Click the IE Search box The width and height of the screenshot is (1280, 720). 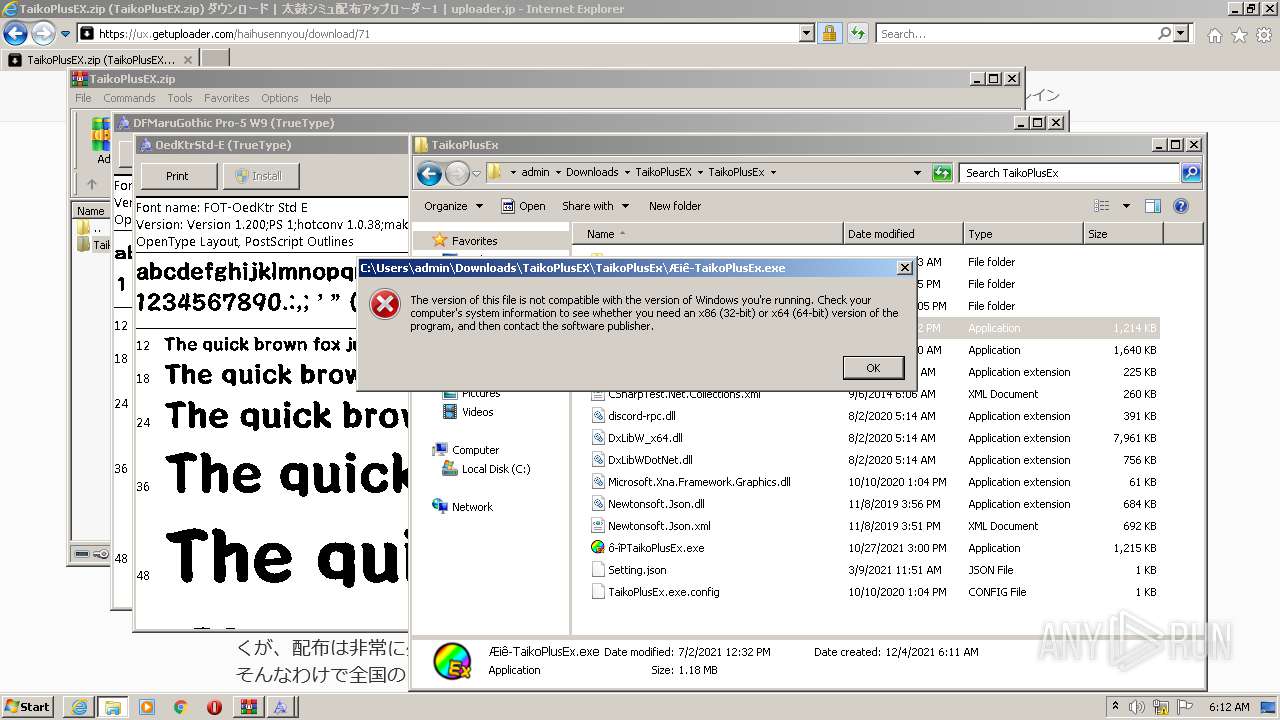(1016, 34)
